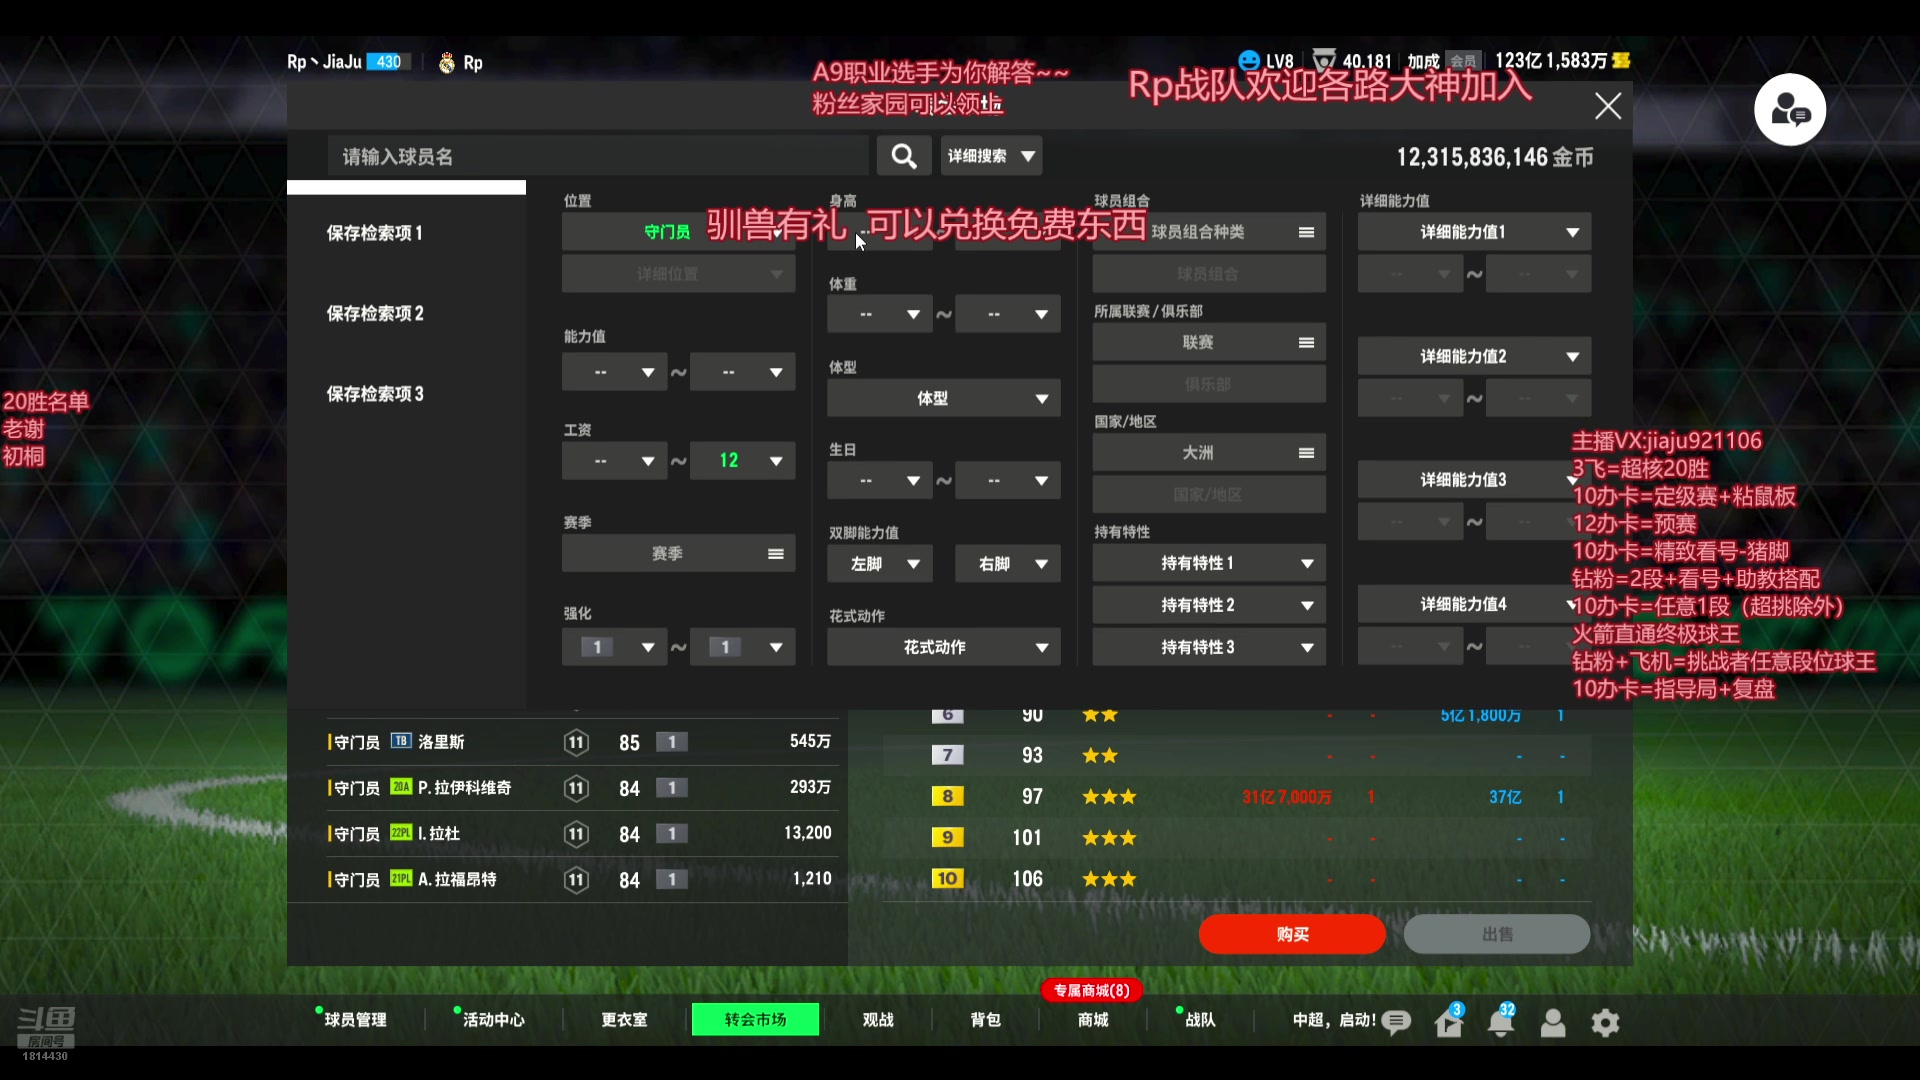This screenshot has height=1080, width=1920.
Task: Go to the 观战 tab
Action: tap(878, 1020)
